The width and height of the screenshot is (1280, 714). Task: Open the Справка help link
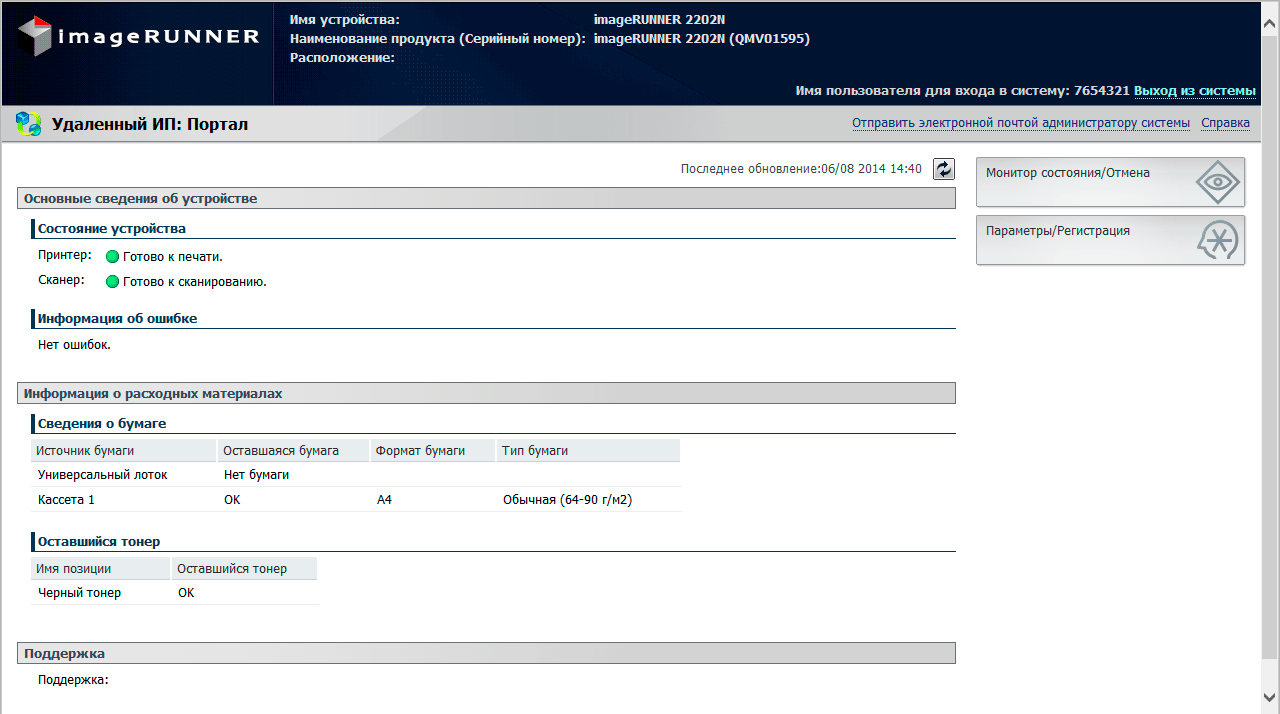point(1225,123)
